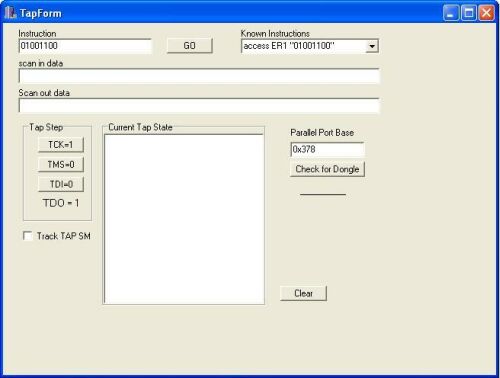Click Check for Dongle button
Viewport: 500px width, 378px height.
(x=327, y=169)
